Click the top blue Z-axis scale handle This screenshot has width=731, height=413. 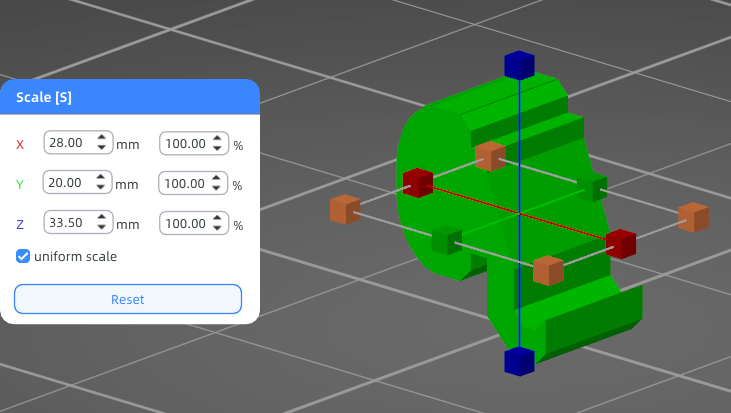coord(519,65)
